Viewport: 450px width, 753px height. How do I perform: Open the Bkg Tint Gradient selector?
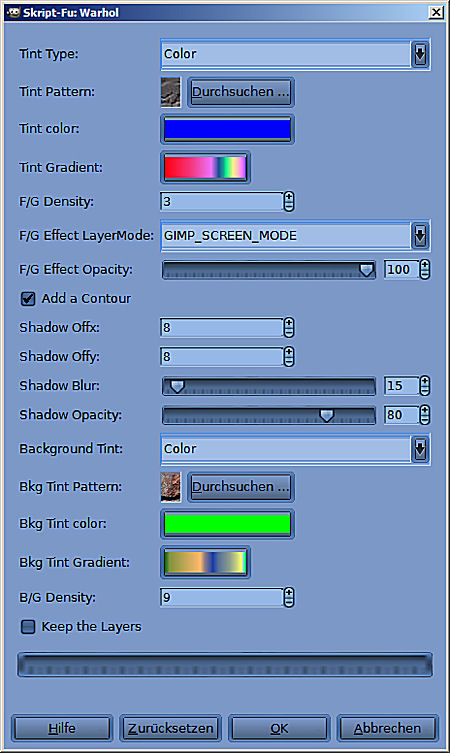tap(205, 562)
